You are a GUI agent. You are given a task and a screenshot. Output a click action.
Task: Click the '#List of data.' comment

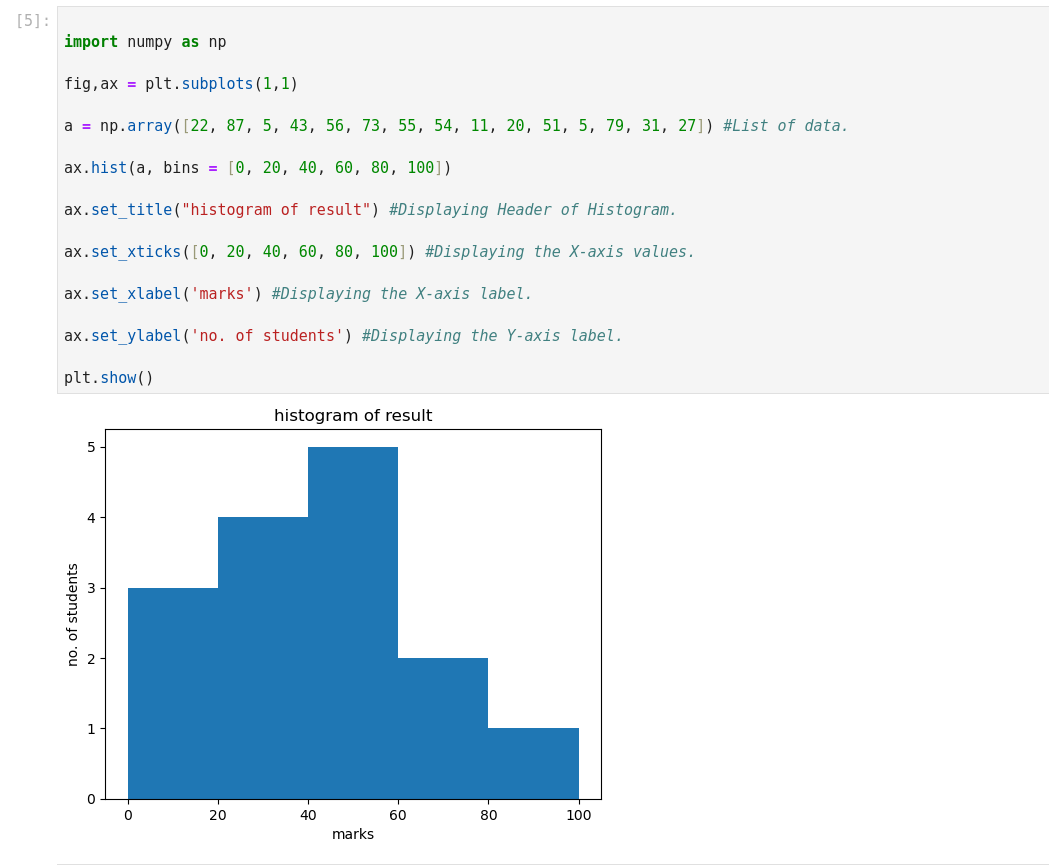click(785, 126)
